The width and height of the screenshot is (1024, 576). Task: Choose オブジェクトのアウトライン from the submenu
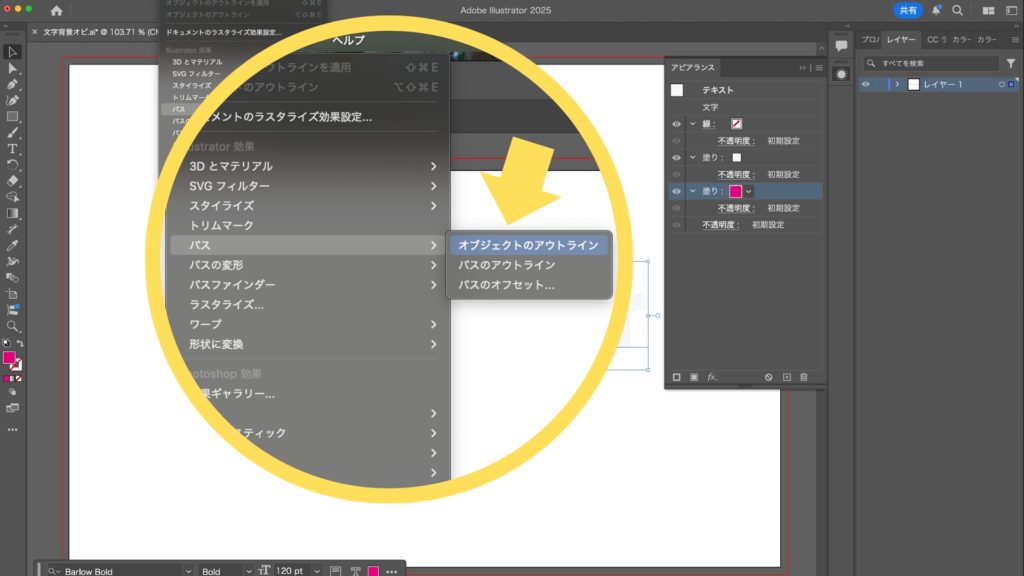pyautogui.click(x=528, y=245)
